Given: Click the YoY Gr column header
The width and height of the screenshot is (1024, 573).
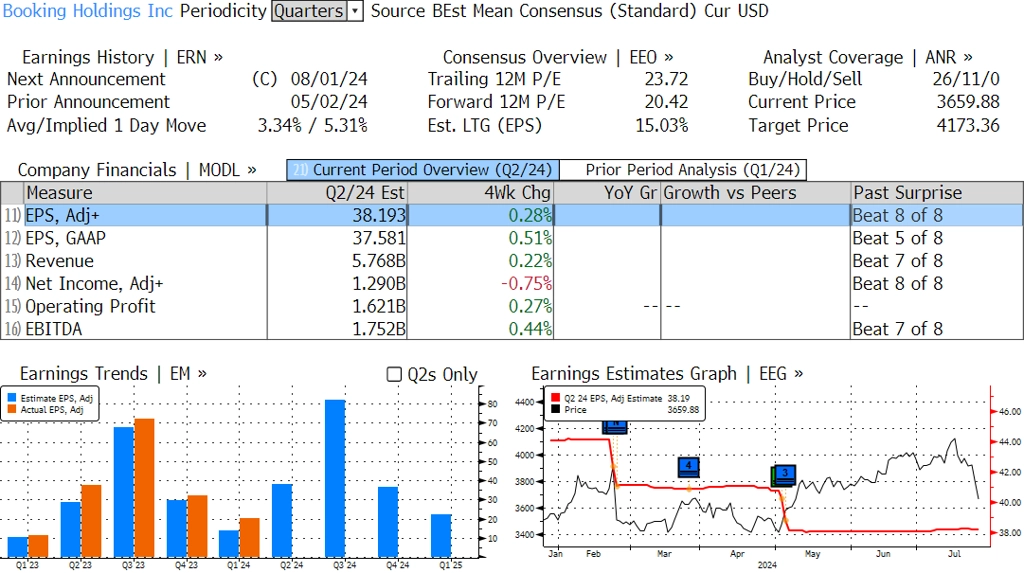Looking at the screenshot, I should point(607,193).
